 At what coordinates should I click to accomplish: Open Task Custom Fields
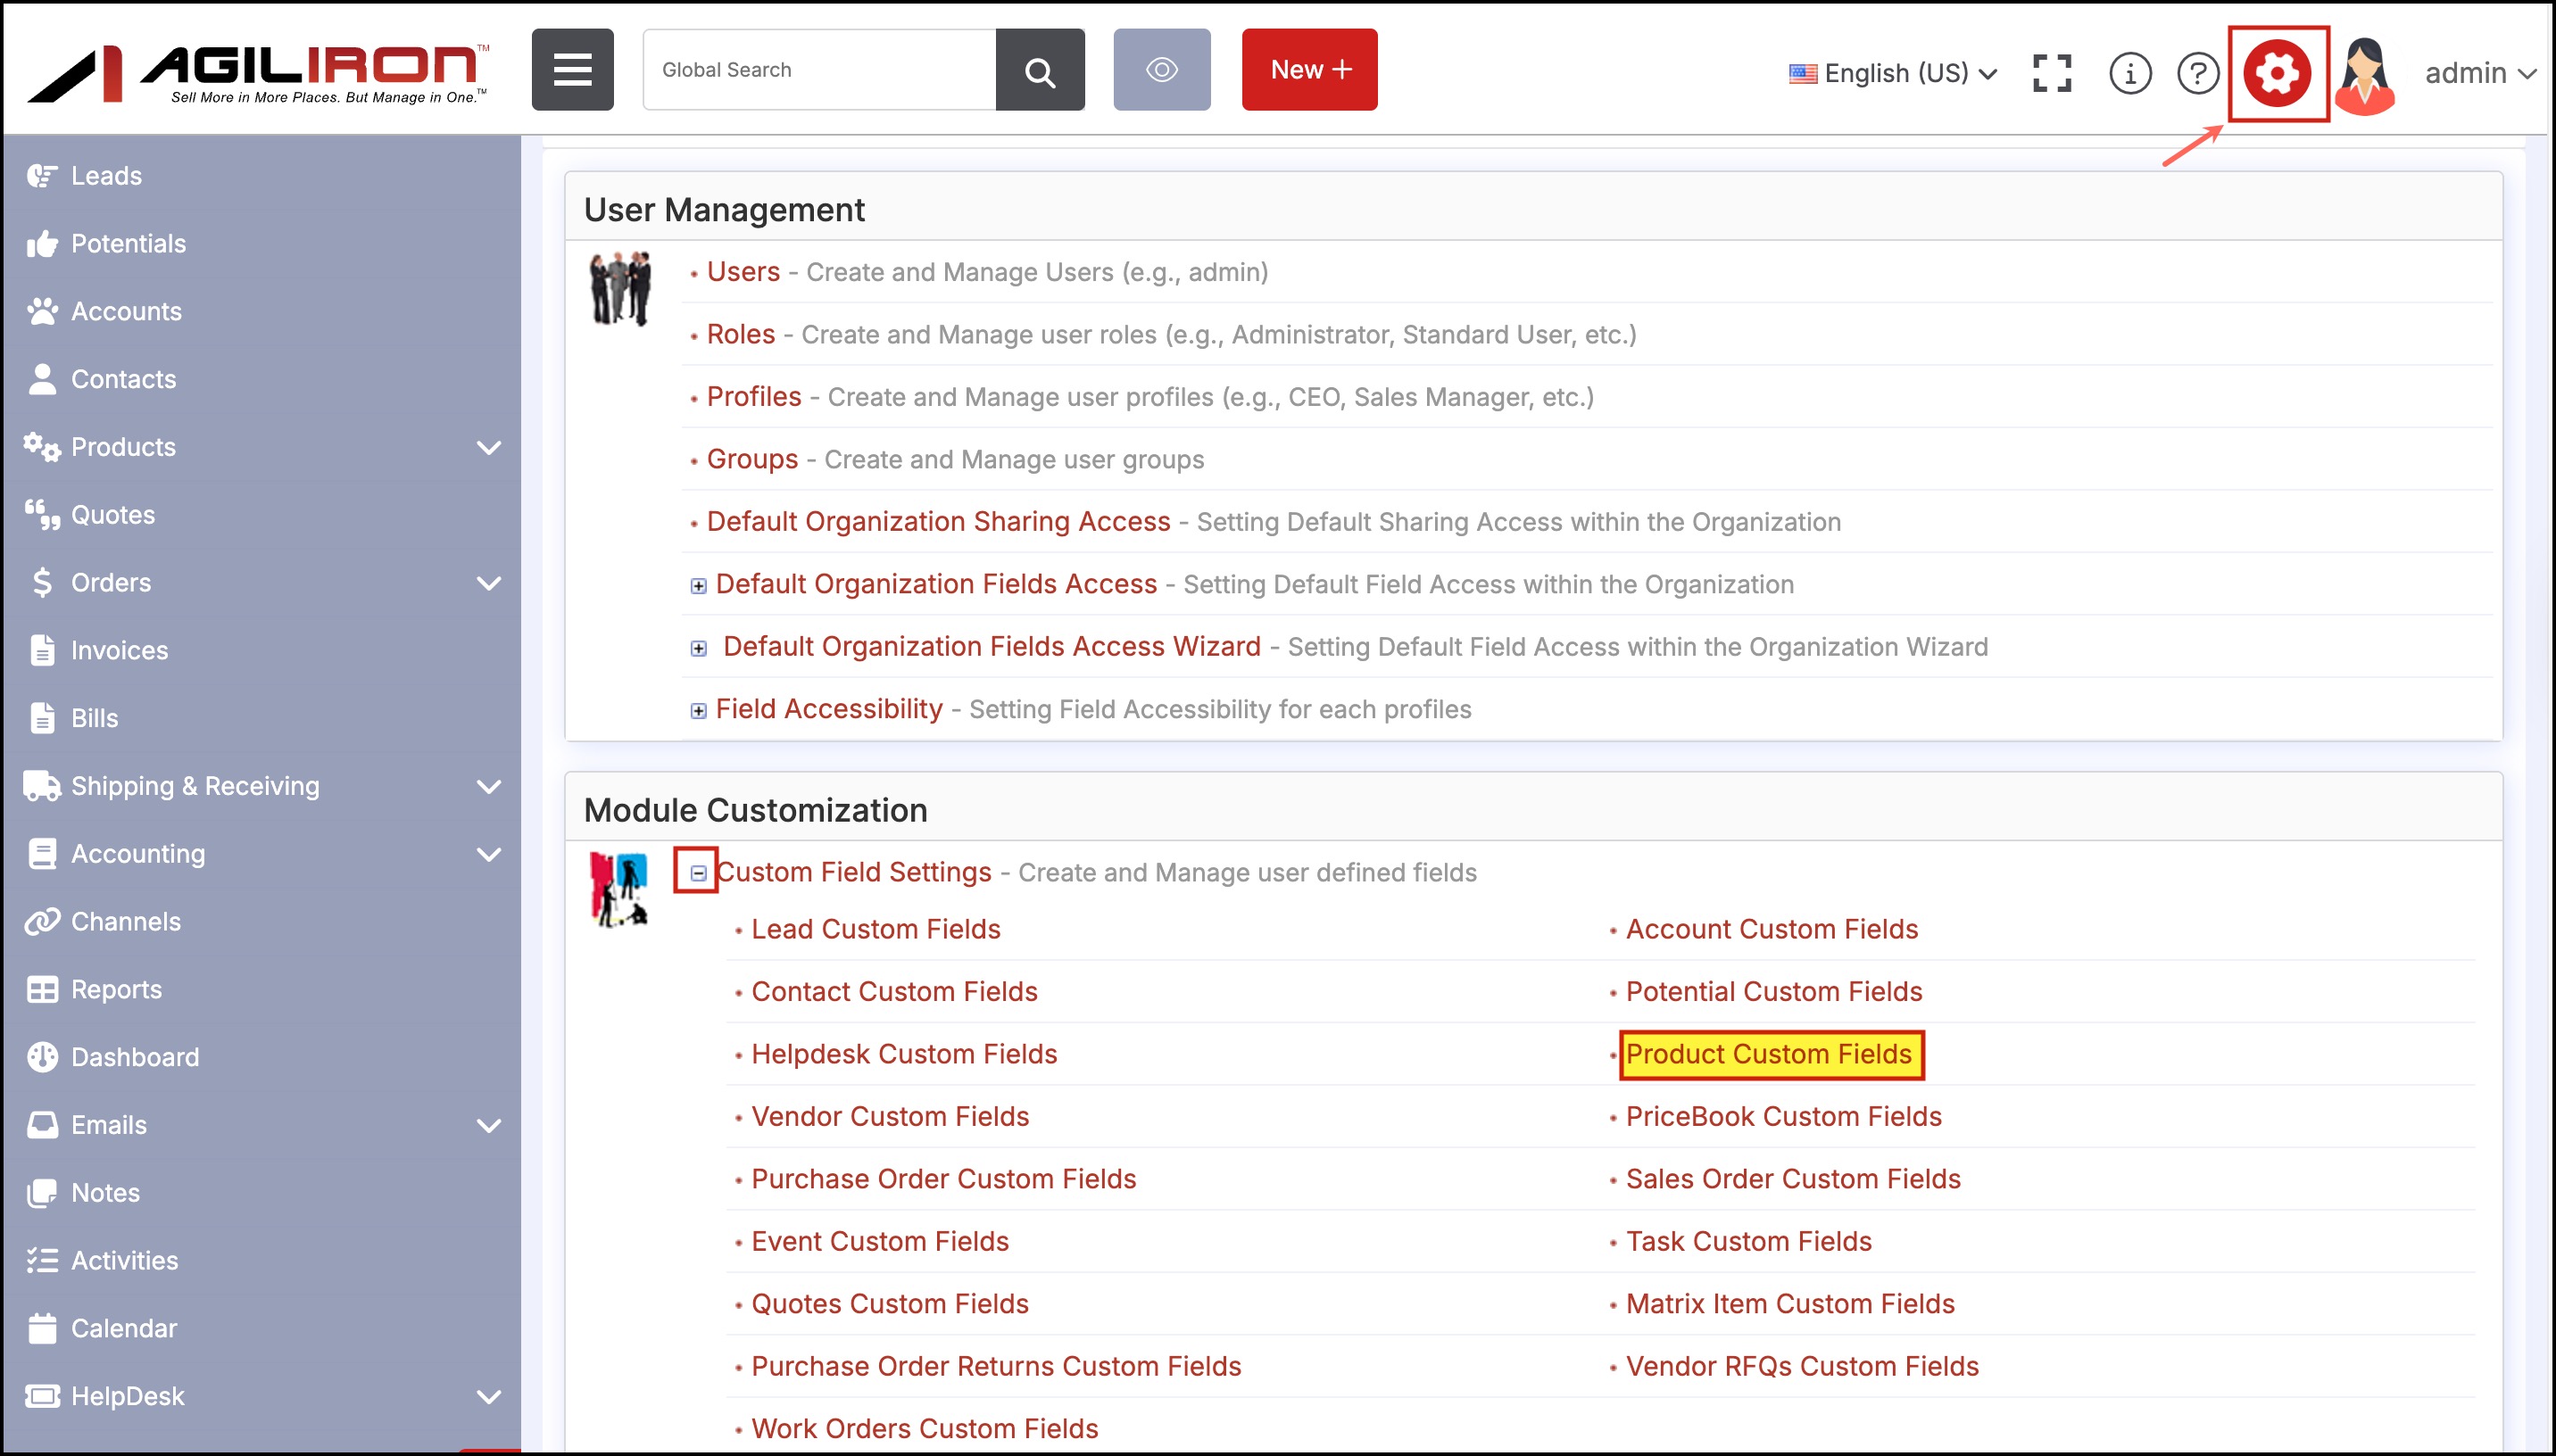tap(1749, 1242)
